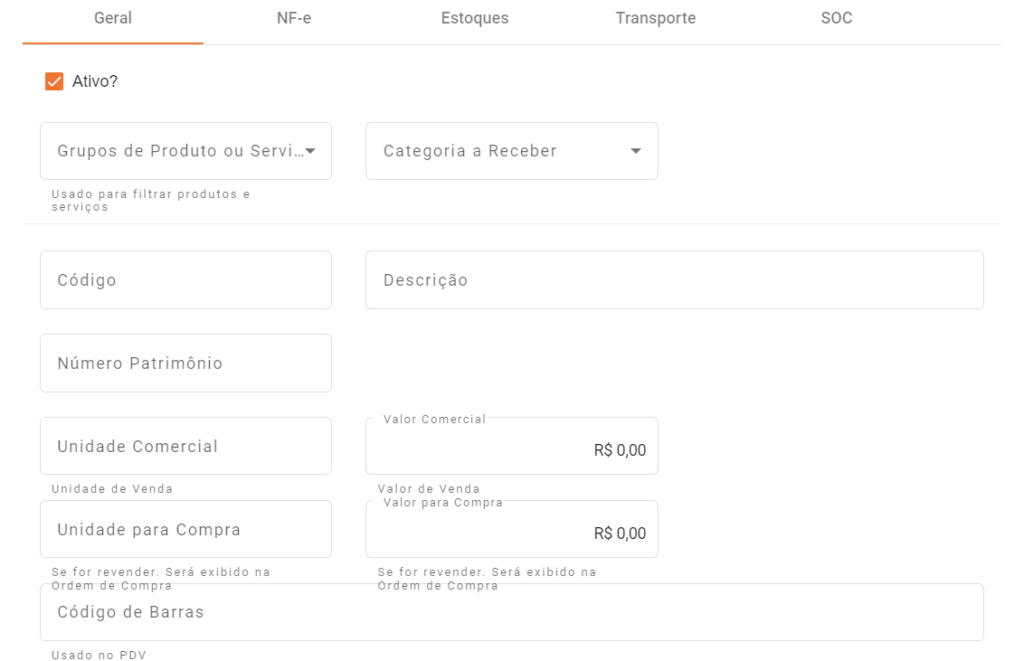This screenshot has width=1024, height=661.
Task: Focus the Valor Comercial amount field
Action: click(x=511, y=450)
